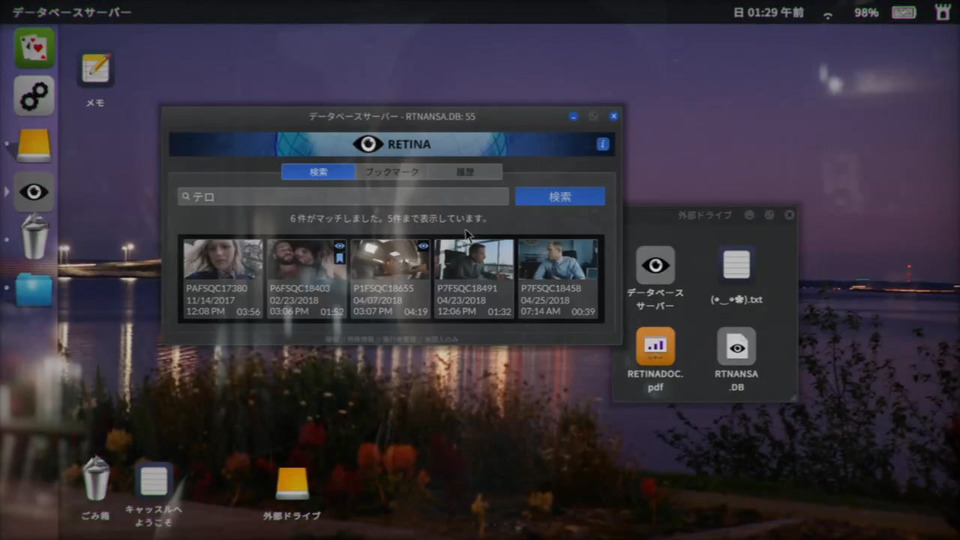Select the eye database server dock icon

(x=34, y=192)
